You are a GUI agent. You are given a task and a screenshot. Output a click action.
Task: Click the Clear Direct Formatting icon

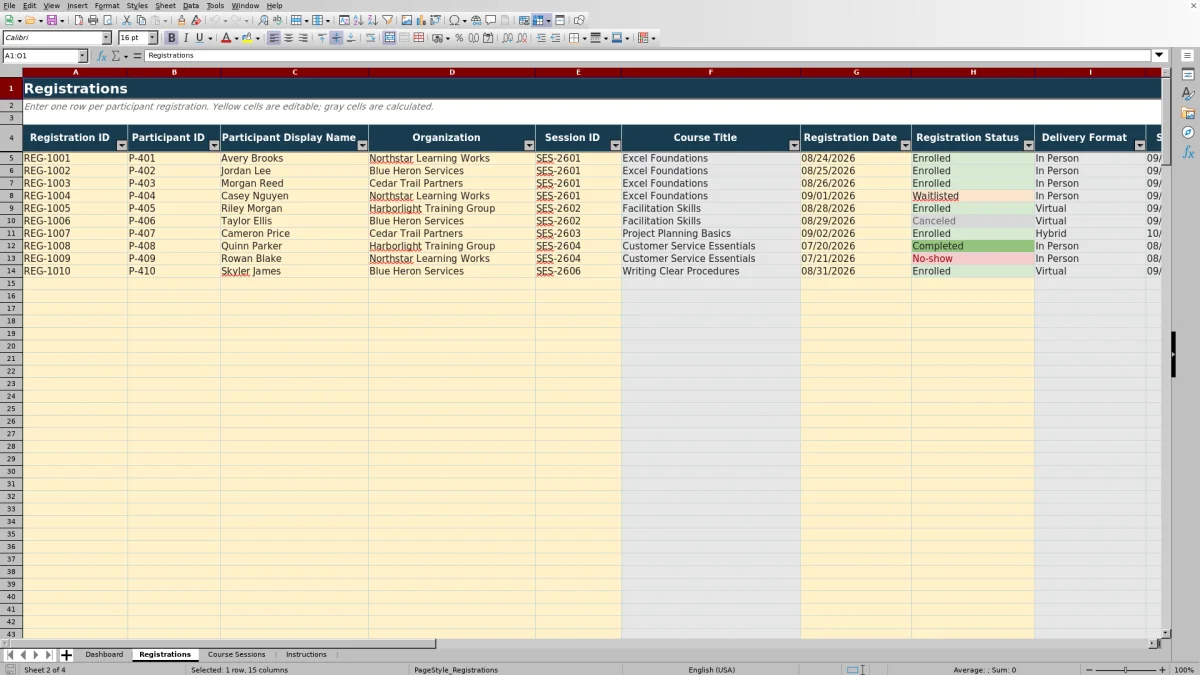point(196,20)
